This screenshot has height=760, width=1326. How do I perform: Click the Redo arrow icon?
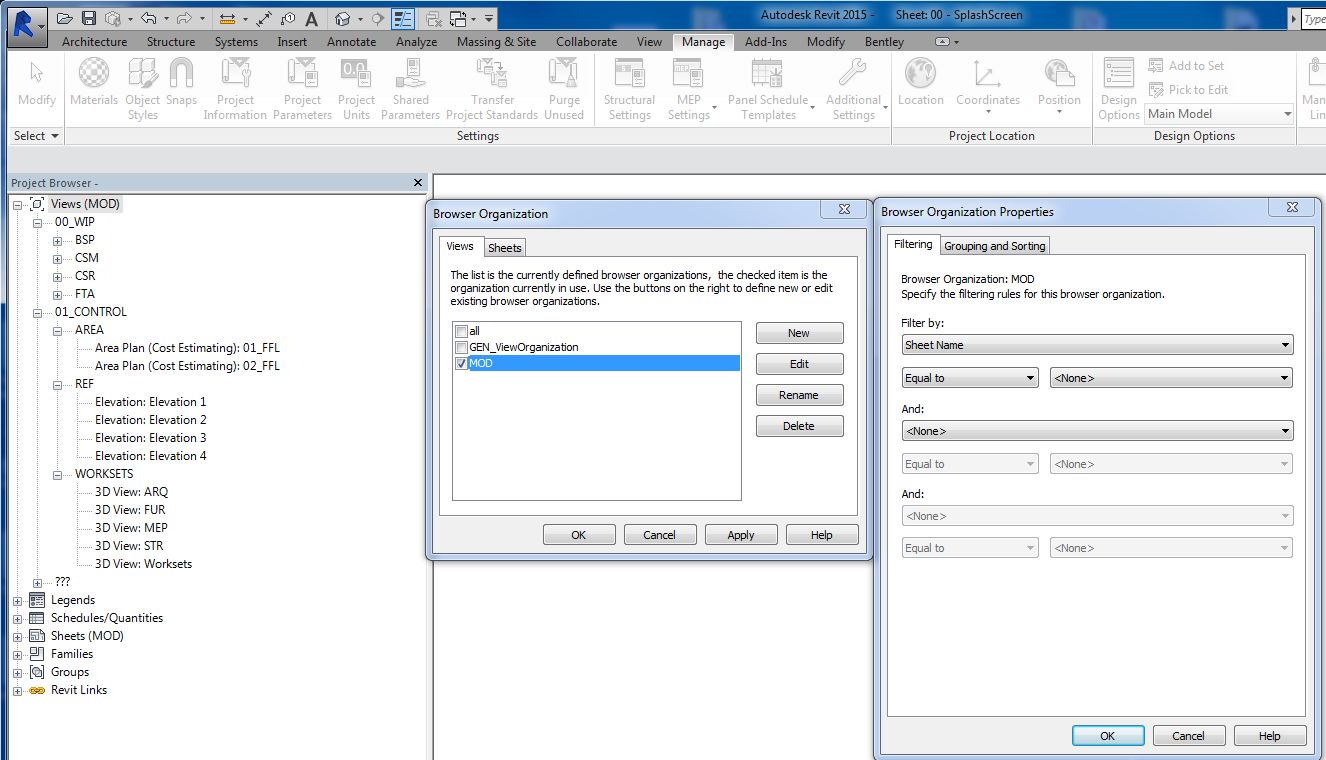point(184,18)
